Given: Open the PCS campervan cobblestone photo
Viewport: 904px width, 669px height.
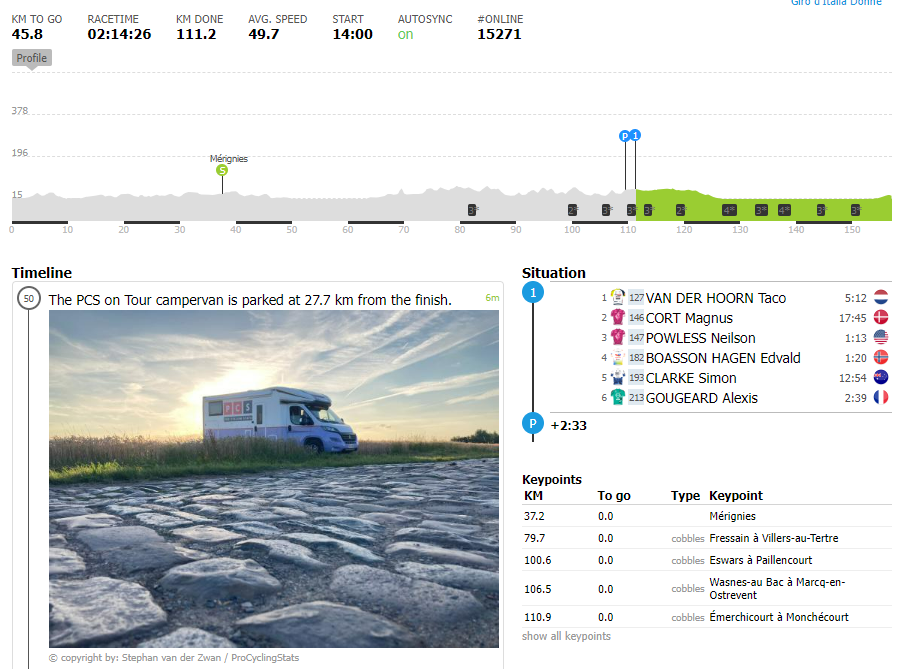Looking at the screenshot, I should coord(274,479).
